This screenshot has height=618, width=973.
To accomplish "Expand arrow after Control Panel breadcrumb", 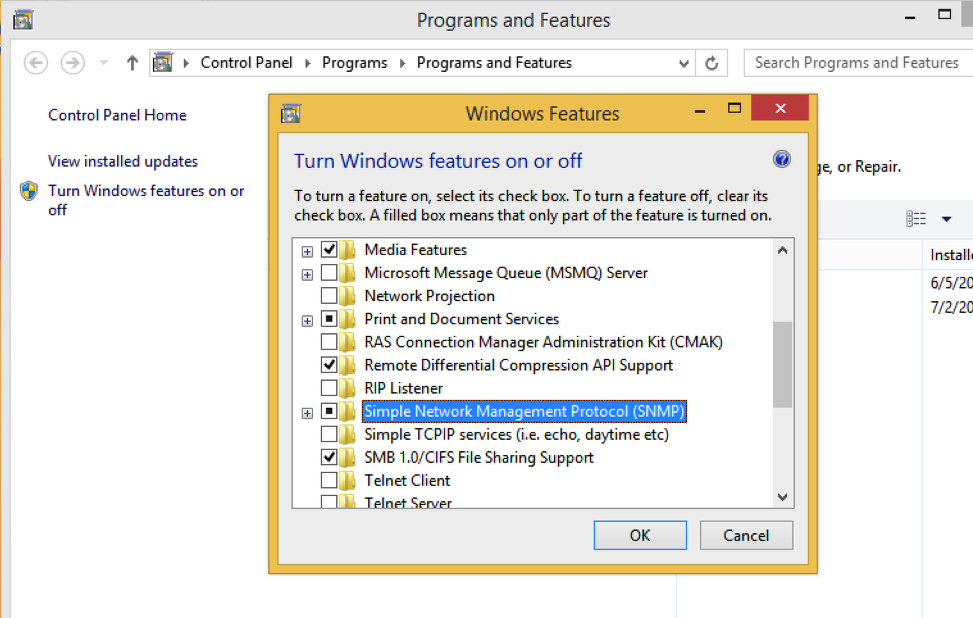I will 186,63.
